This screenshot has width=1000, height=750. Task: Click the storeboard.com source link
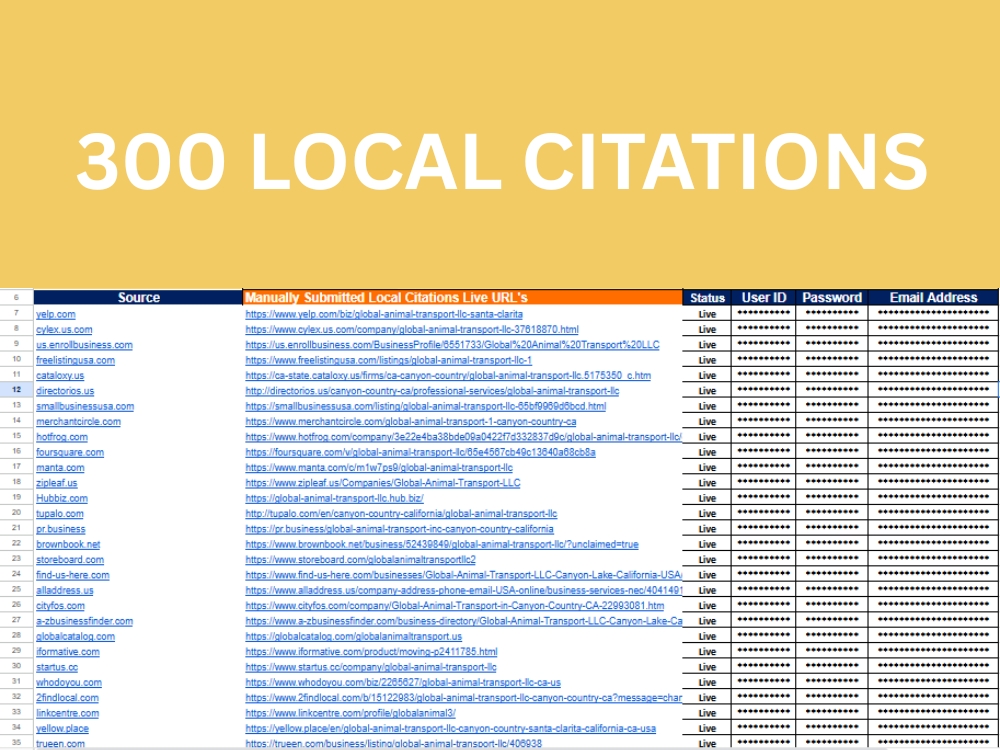[70, 559]
